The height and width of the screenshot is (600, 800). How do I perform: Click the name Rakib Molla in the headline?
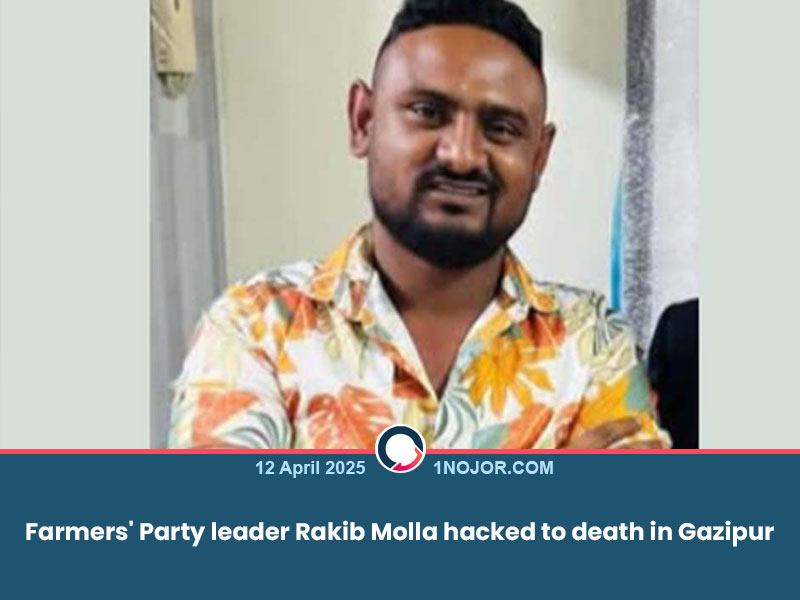click(x=366, y=532)
